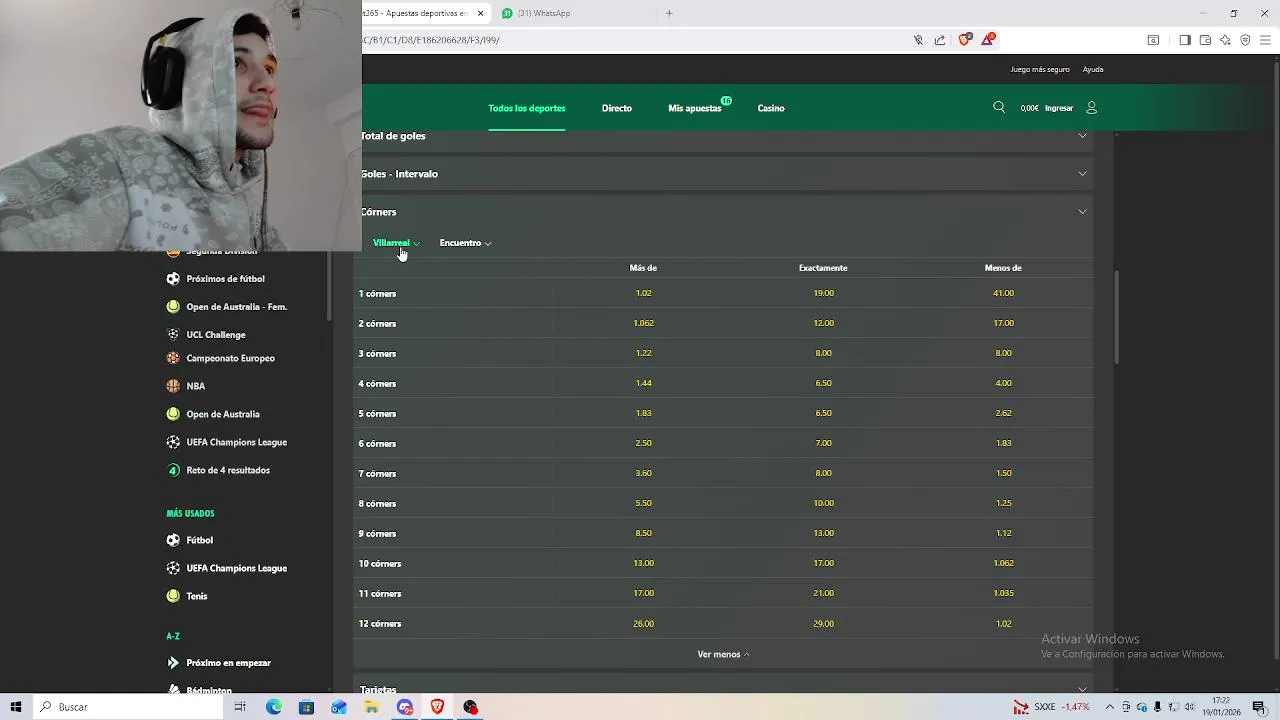Collapse the list with Ver menos

coord(723,654)
